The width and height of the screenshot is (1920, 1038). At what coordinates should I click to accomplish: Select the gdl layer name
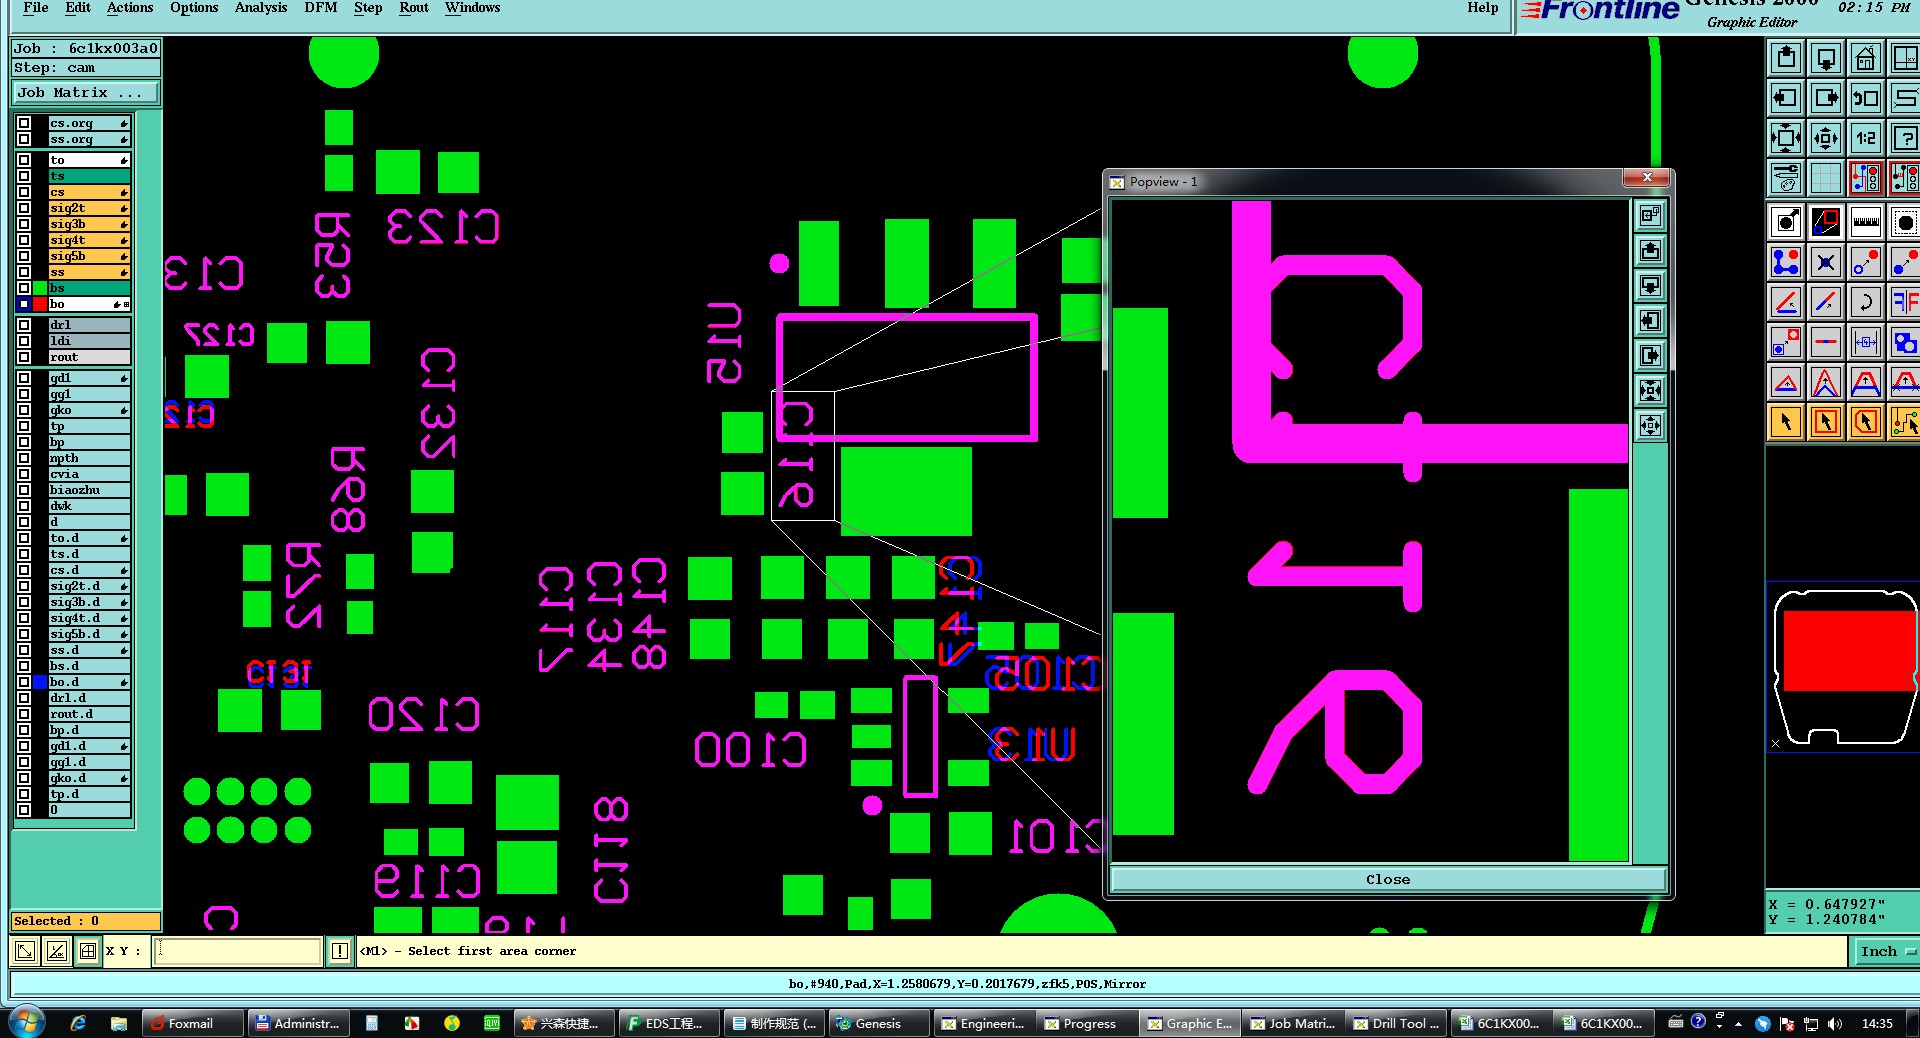tap(88, 378)
